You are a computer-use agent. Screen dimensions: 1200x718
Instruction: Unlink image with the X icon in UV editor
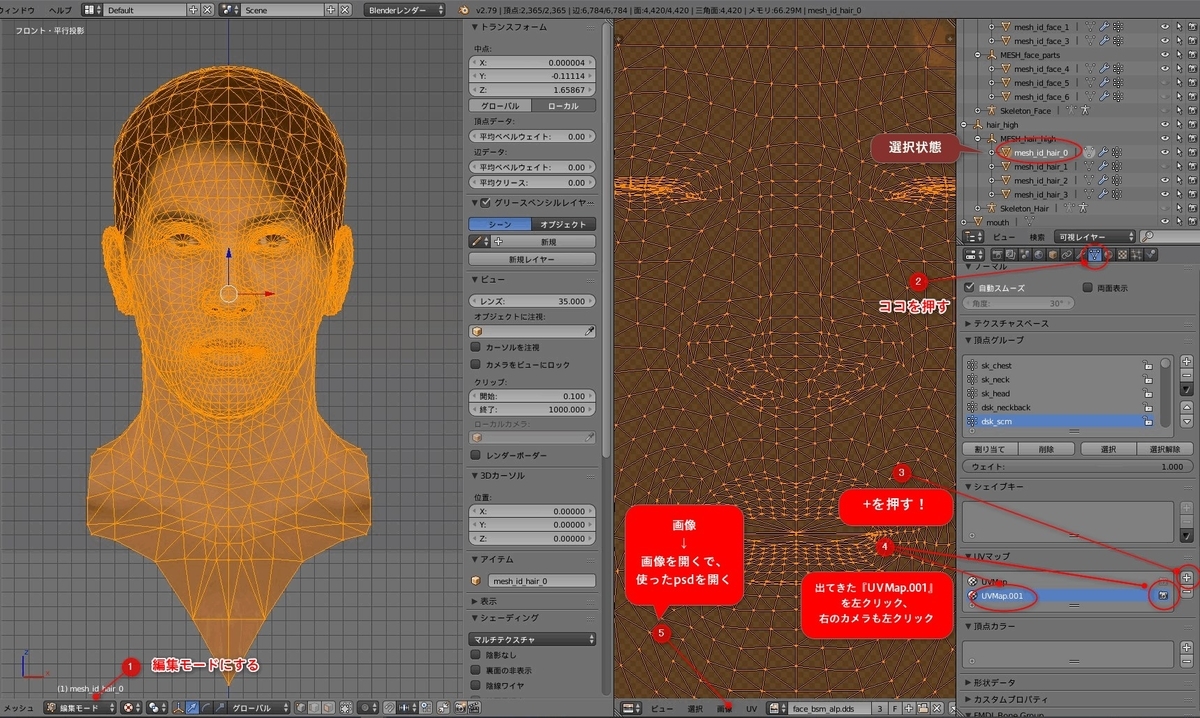937,708
